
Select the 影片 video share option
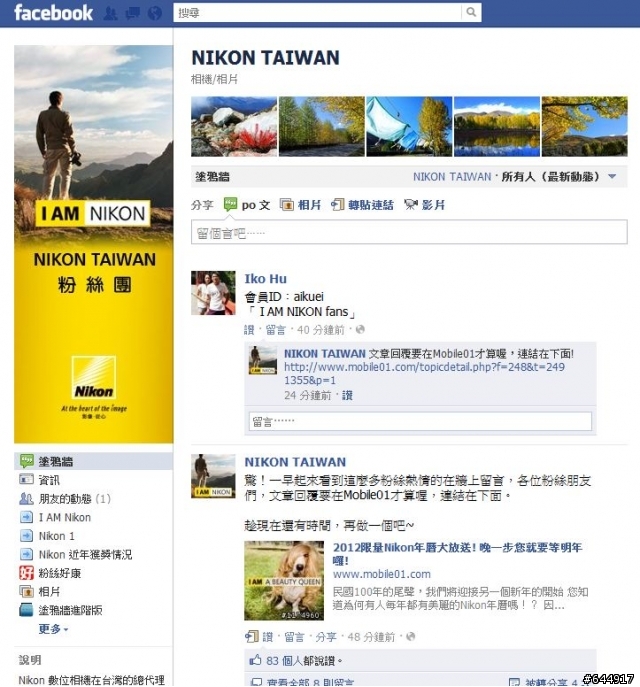click(x=424, y=205)
